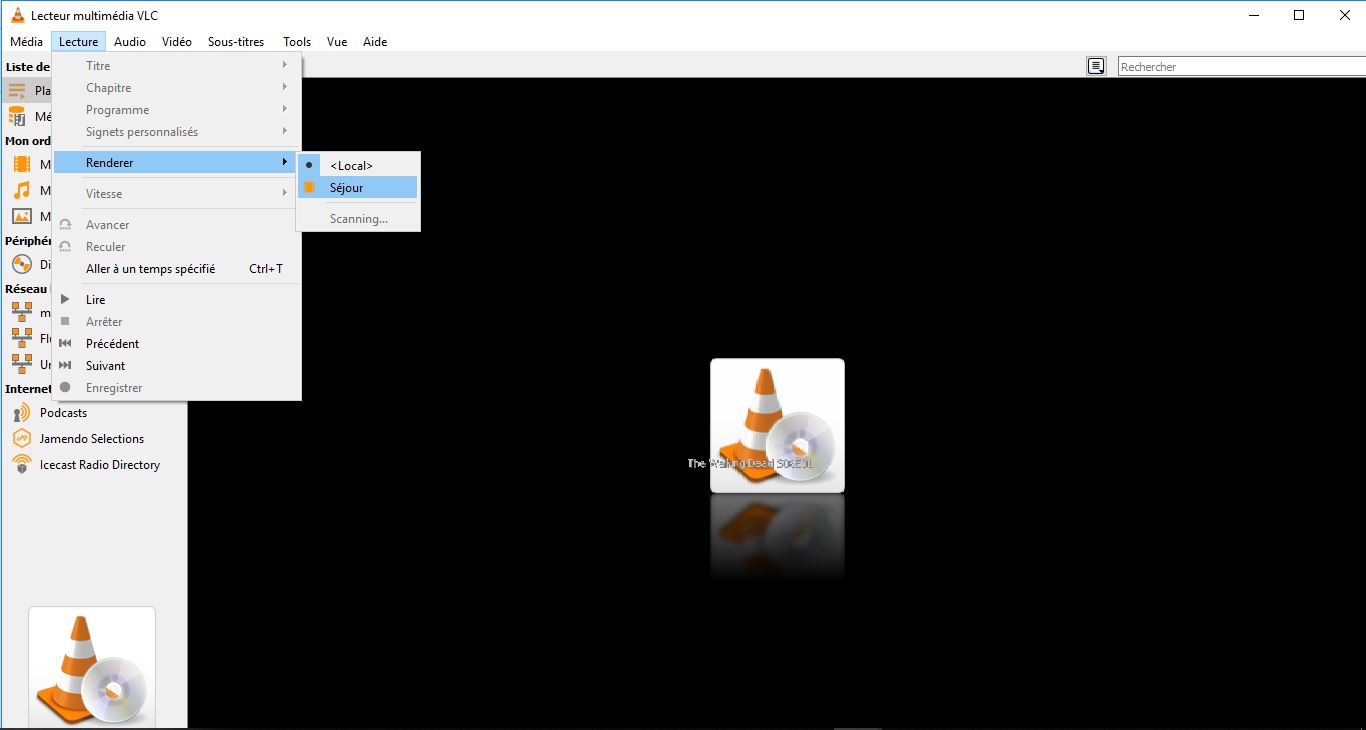
Task: Select the music note icon under Mon ordinateur
Action: 24,190
